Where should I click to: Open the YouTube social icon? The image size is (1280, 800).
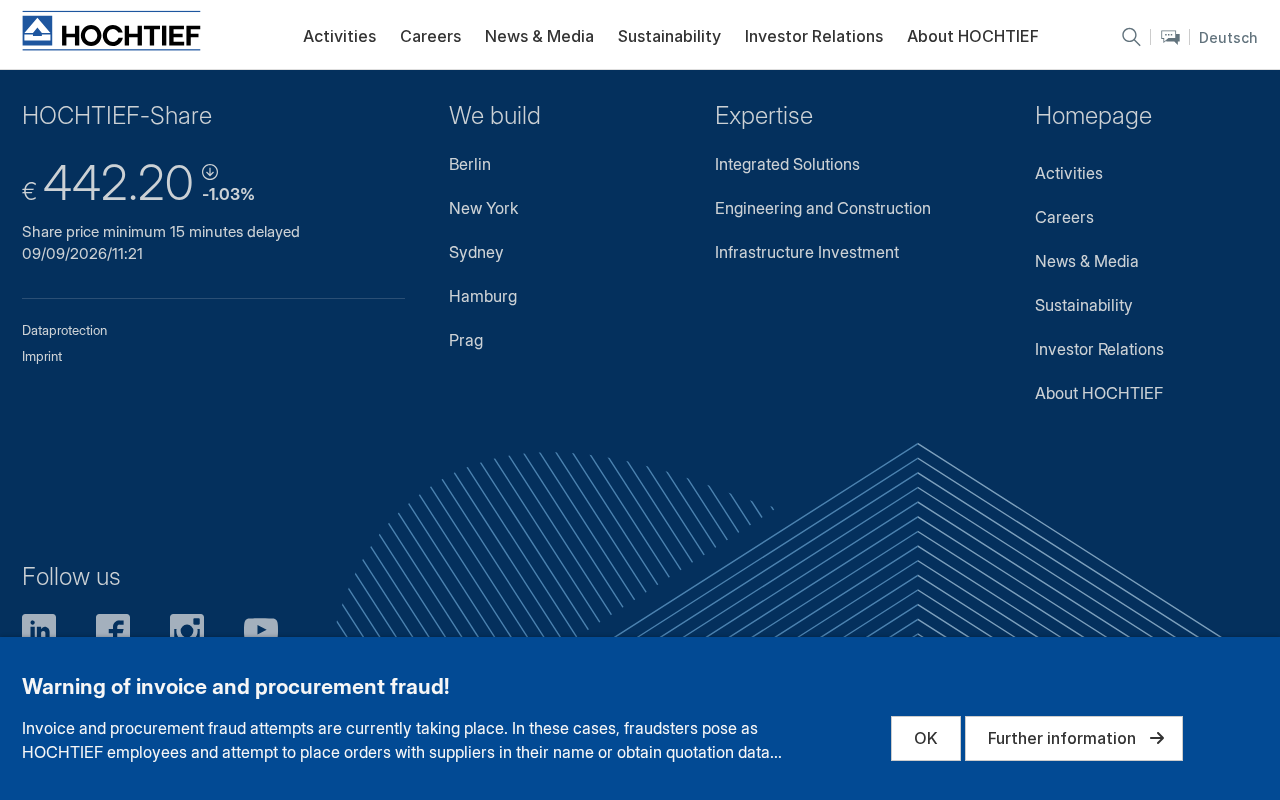(261, 628)
